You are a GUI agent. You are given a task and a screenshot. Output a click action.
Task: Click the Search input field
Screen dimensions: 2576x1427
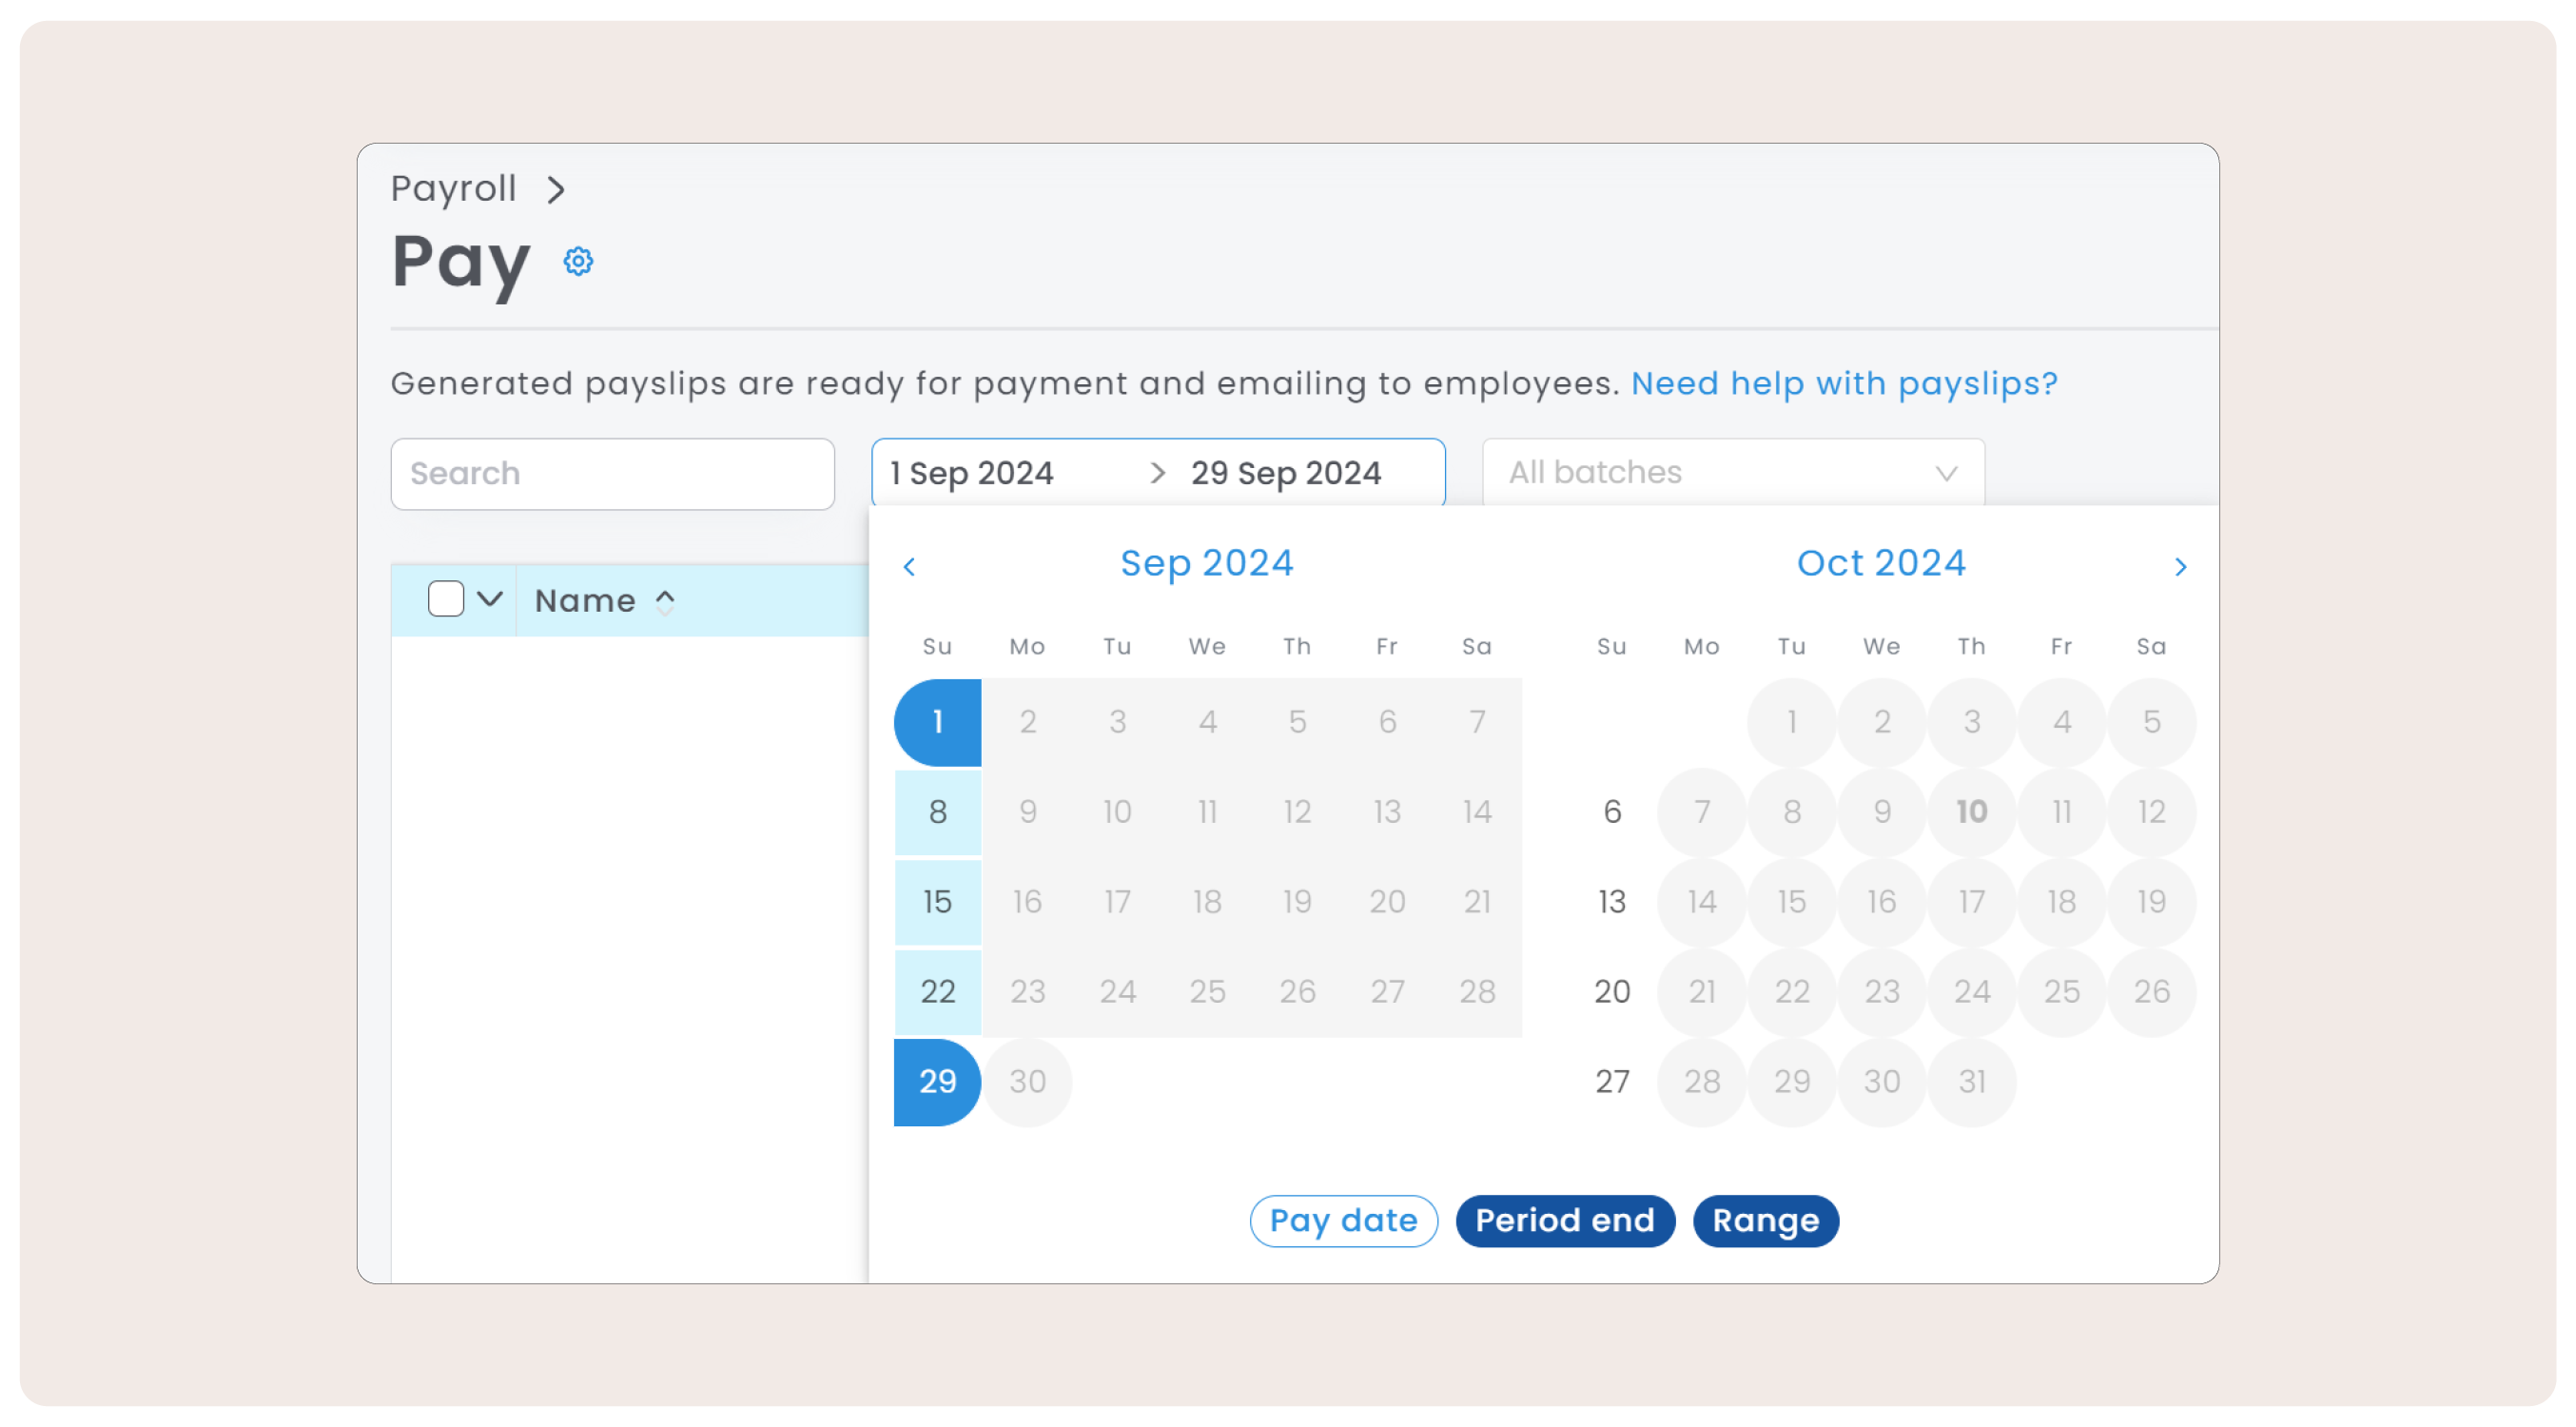pos(612,474)
